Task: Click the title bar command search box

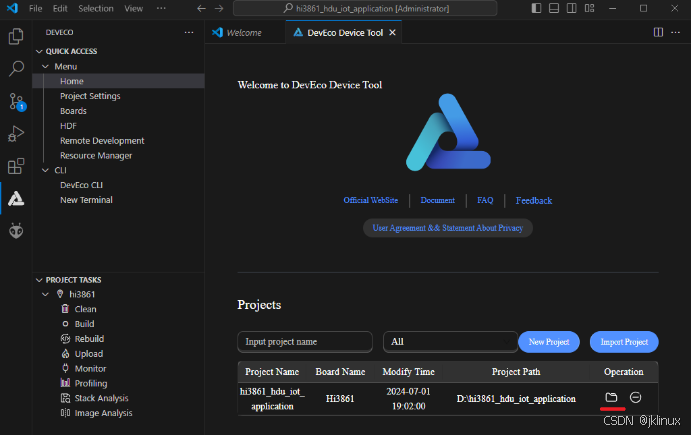Action: click(x=365, y=8)
